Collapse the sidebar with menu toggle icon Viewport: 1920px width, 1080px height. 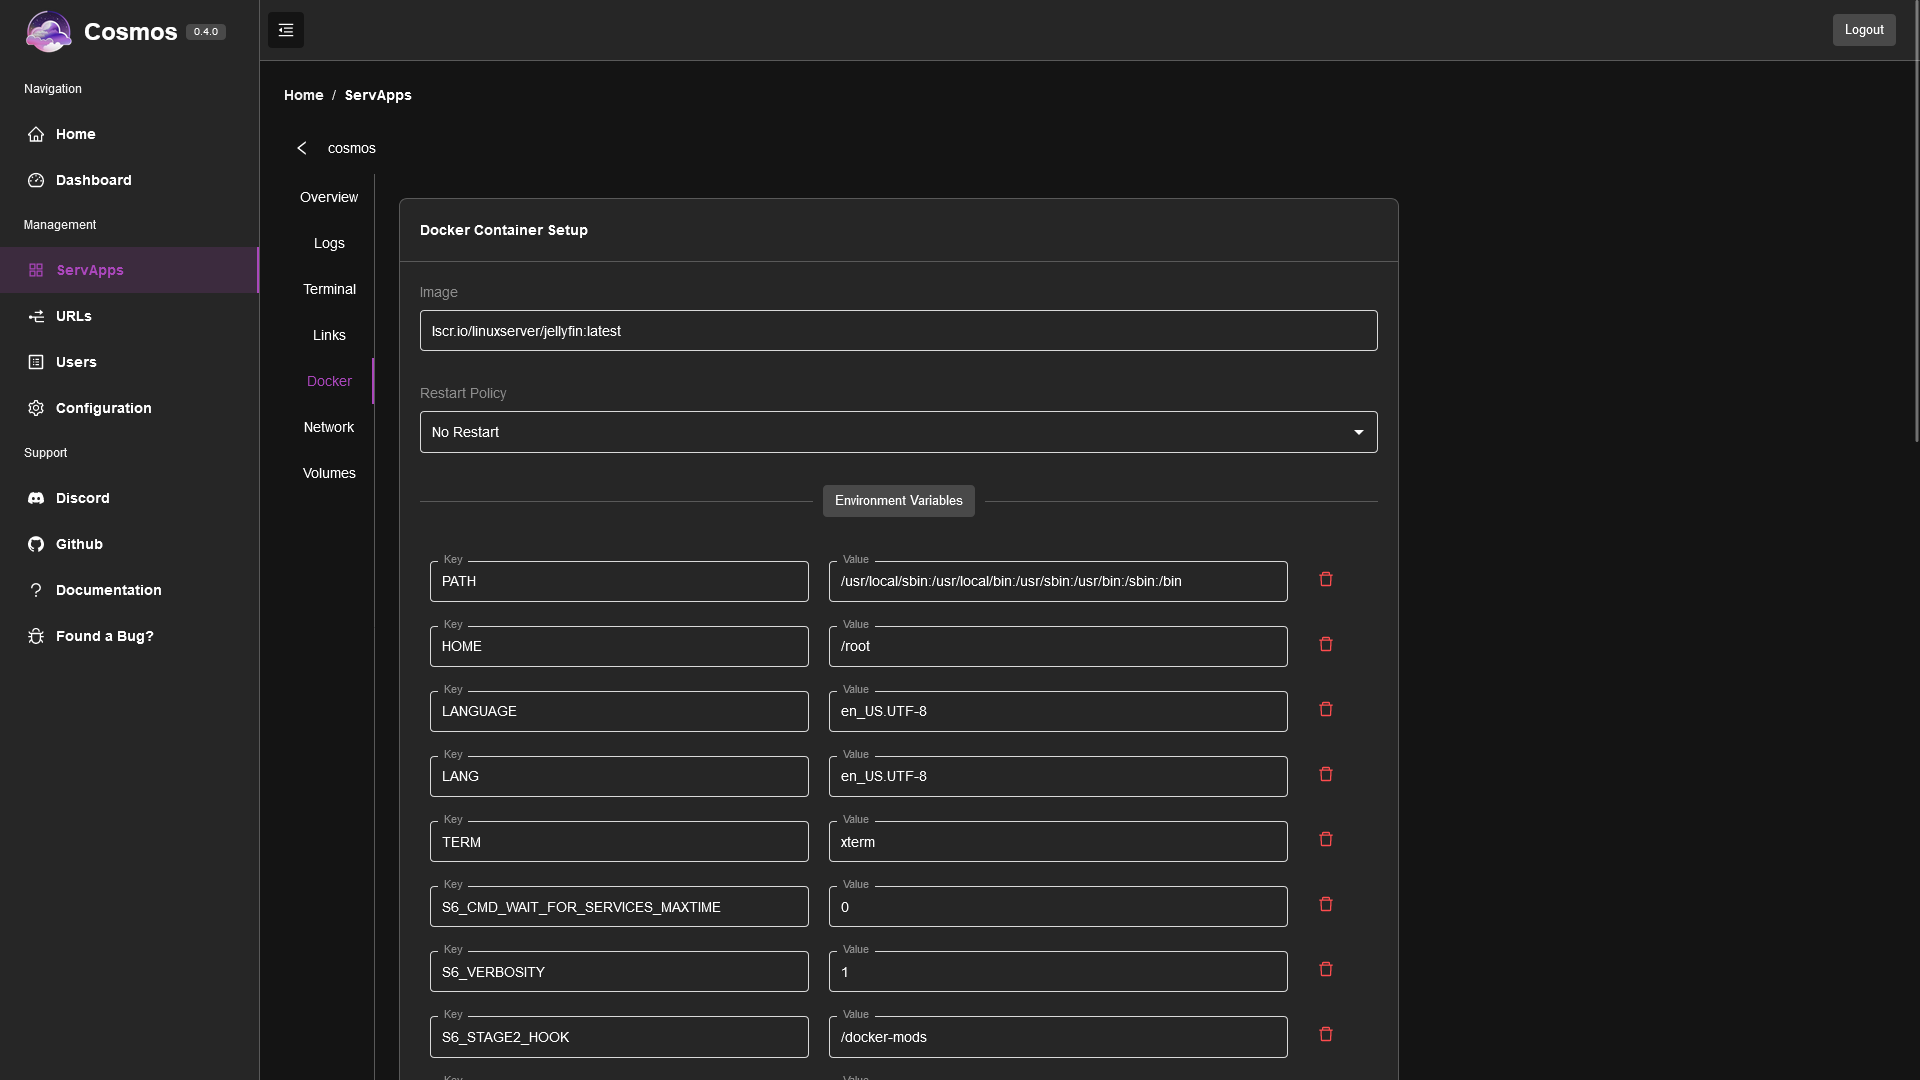[x=286, y=30]
